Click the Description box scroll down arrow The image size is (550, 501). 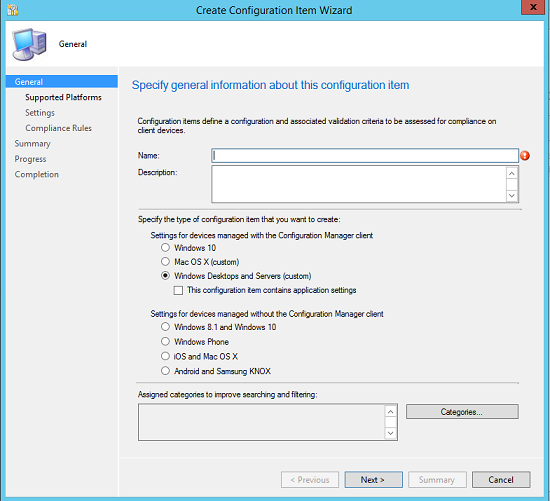tap(512, 195)
